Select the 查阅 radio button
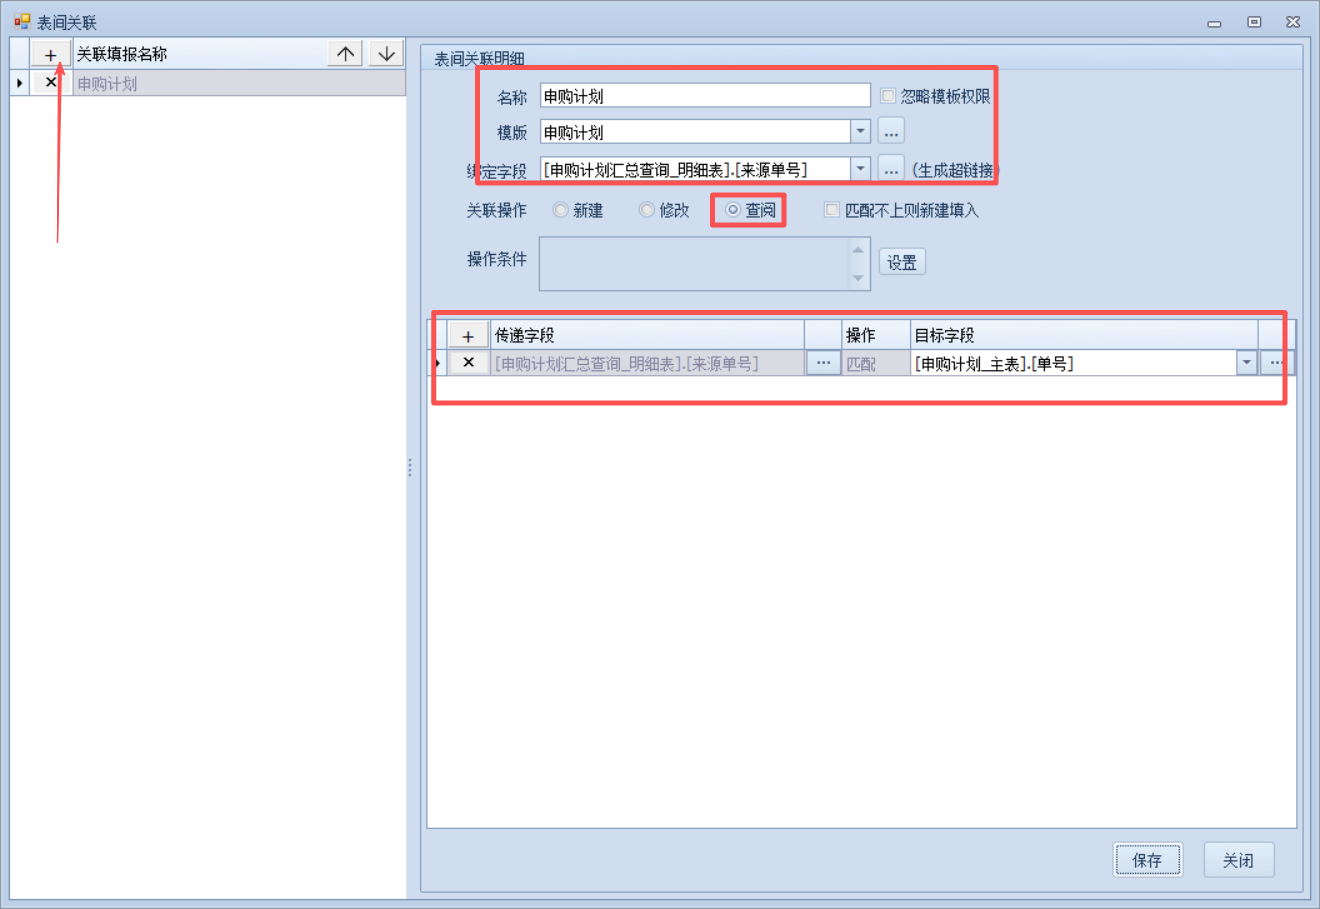 pos(733,210)
